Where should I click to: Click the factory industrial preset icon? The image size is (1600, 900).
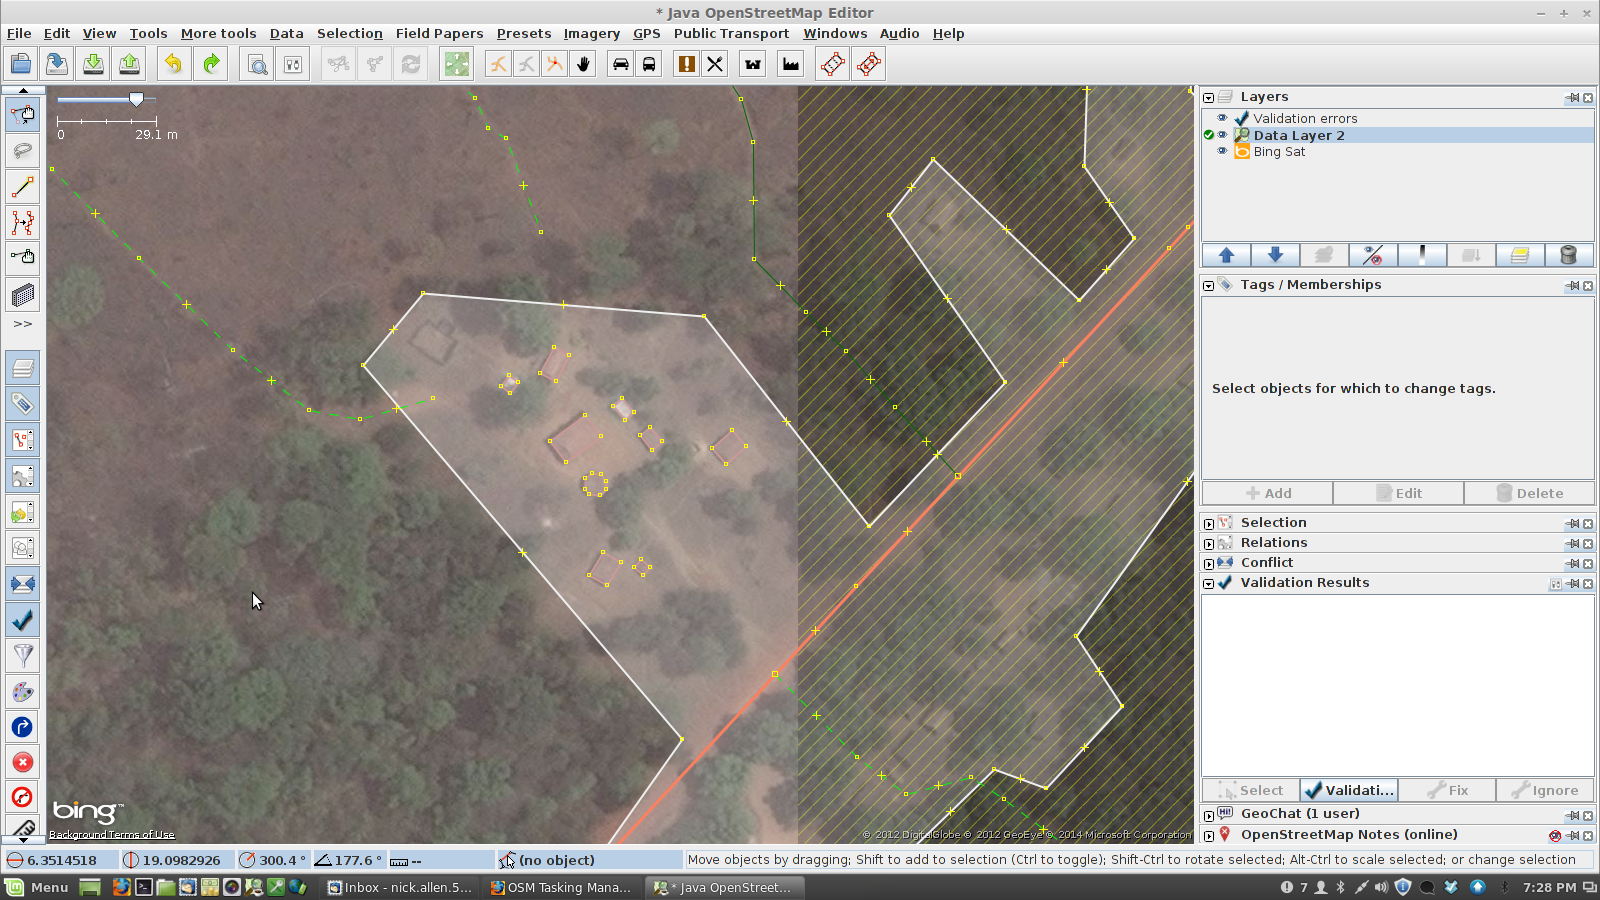pos(791,64)
